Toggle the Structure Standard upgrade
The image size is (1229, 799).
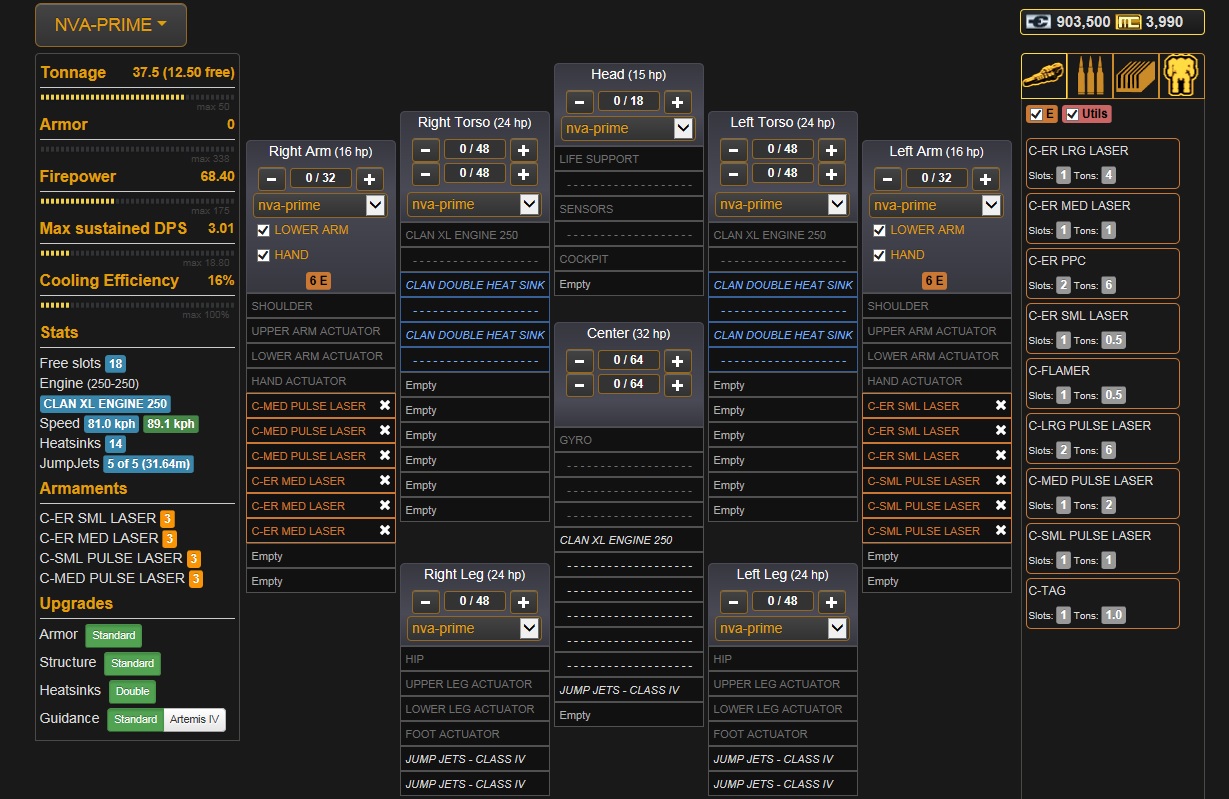(132, 663)
